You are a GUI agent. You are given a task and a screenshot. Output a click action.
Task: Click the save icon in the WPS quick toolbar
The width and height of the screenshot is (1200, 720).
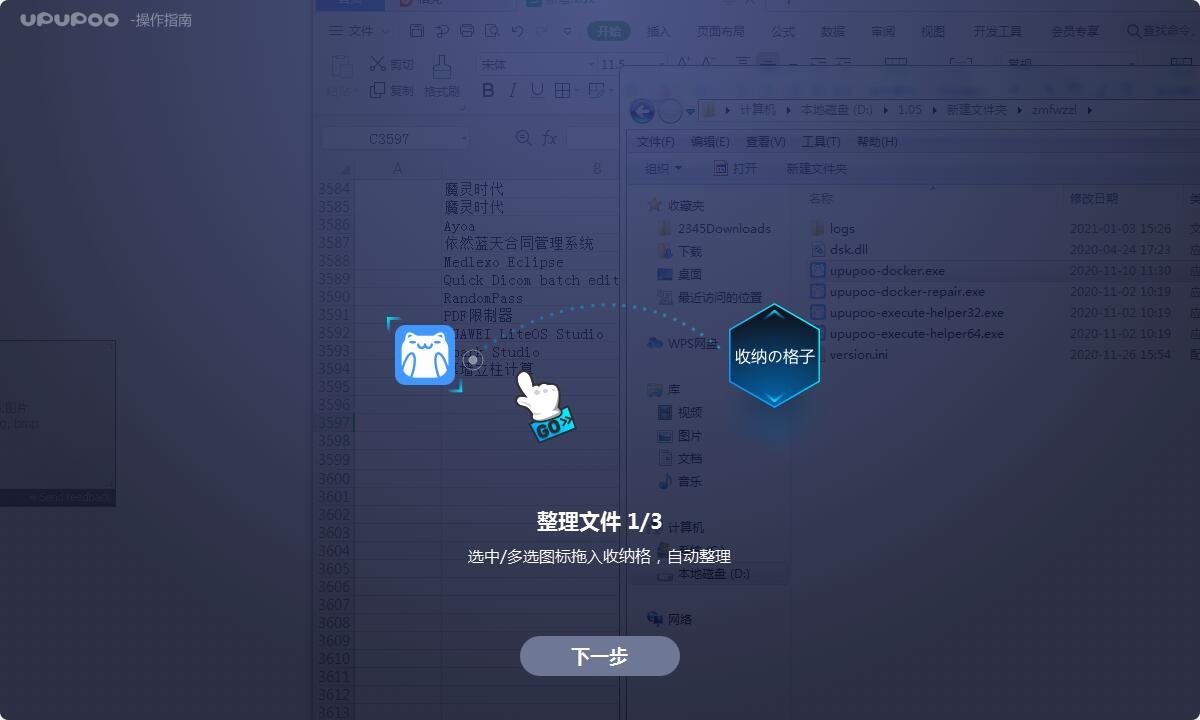417,31
